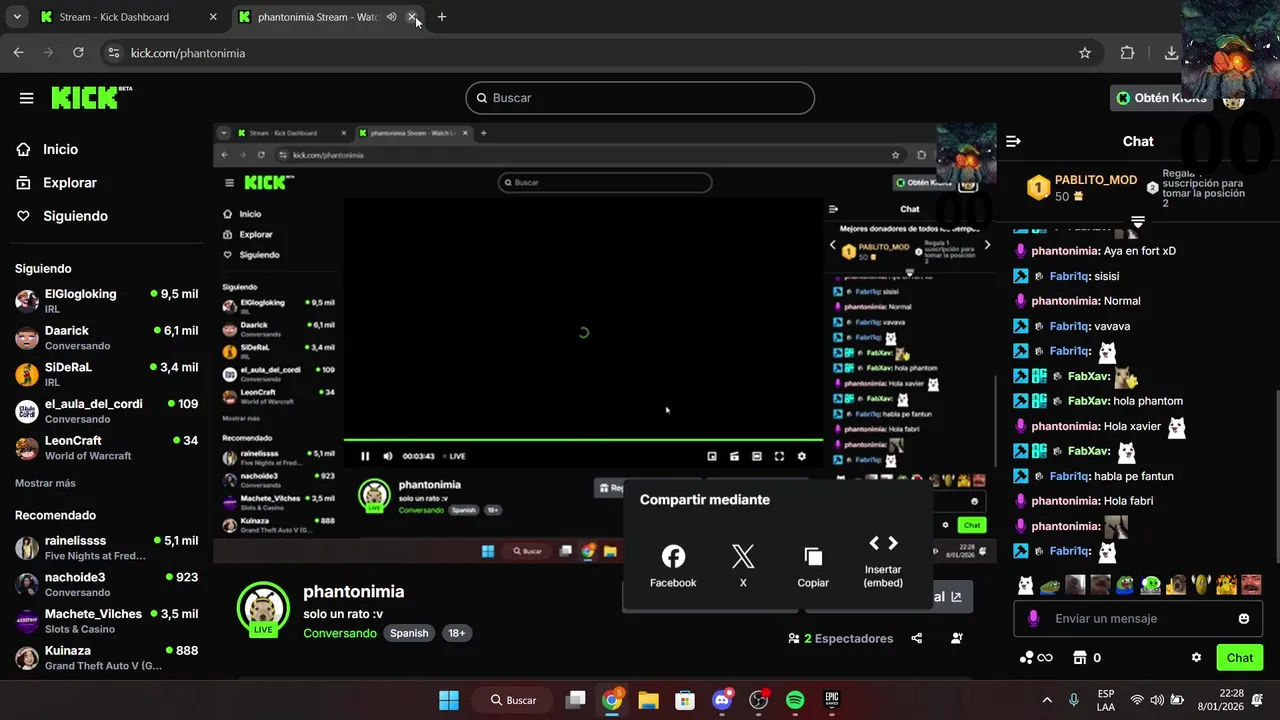The height and width of the screenshot is (720, 1280).
Task: Mute the phantonimia Stream tab audio
Action: pyautogui.click(x=391, y=17)
